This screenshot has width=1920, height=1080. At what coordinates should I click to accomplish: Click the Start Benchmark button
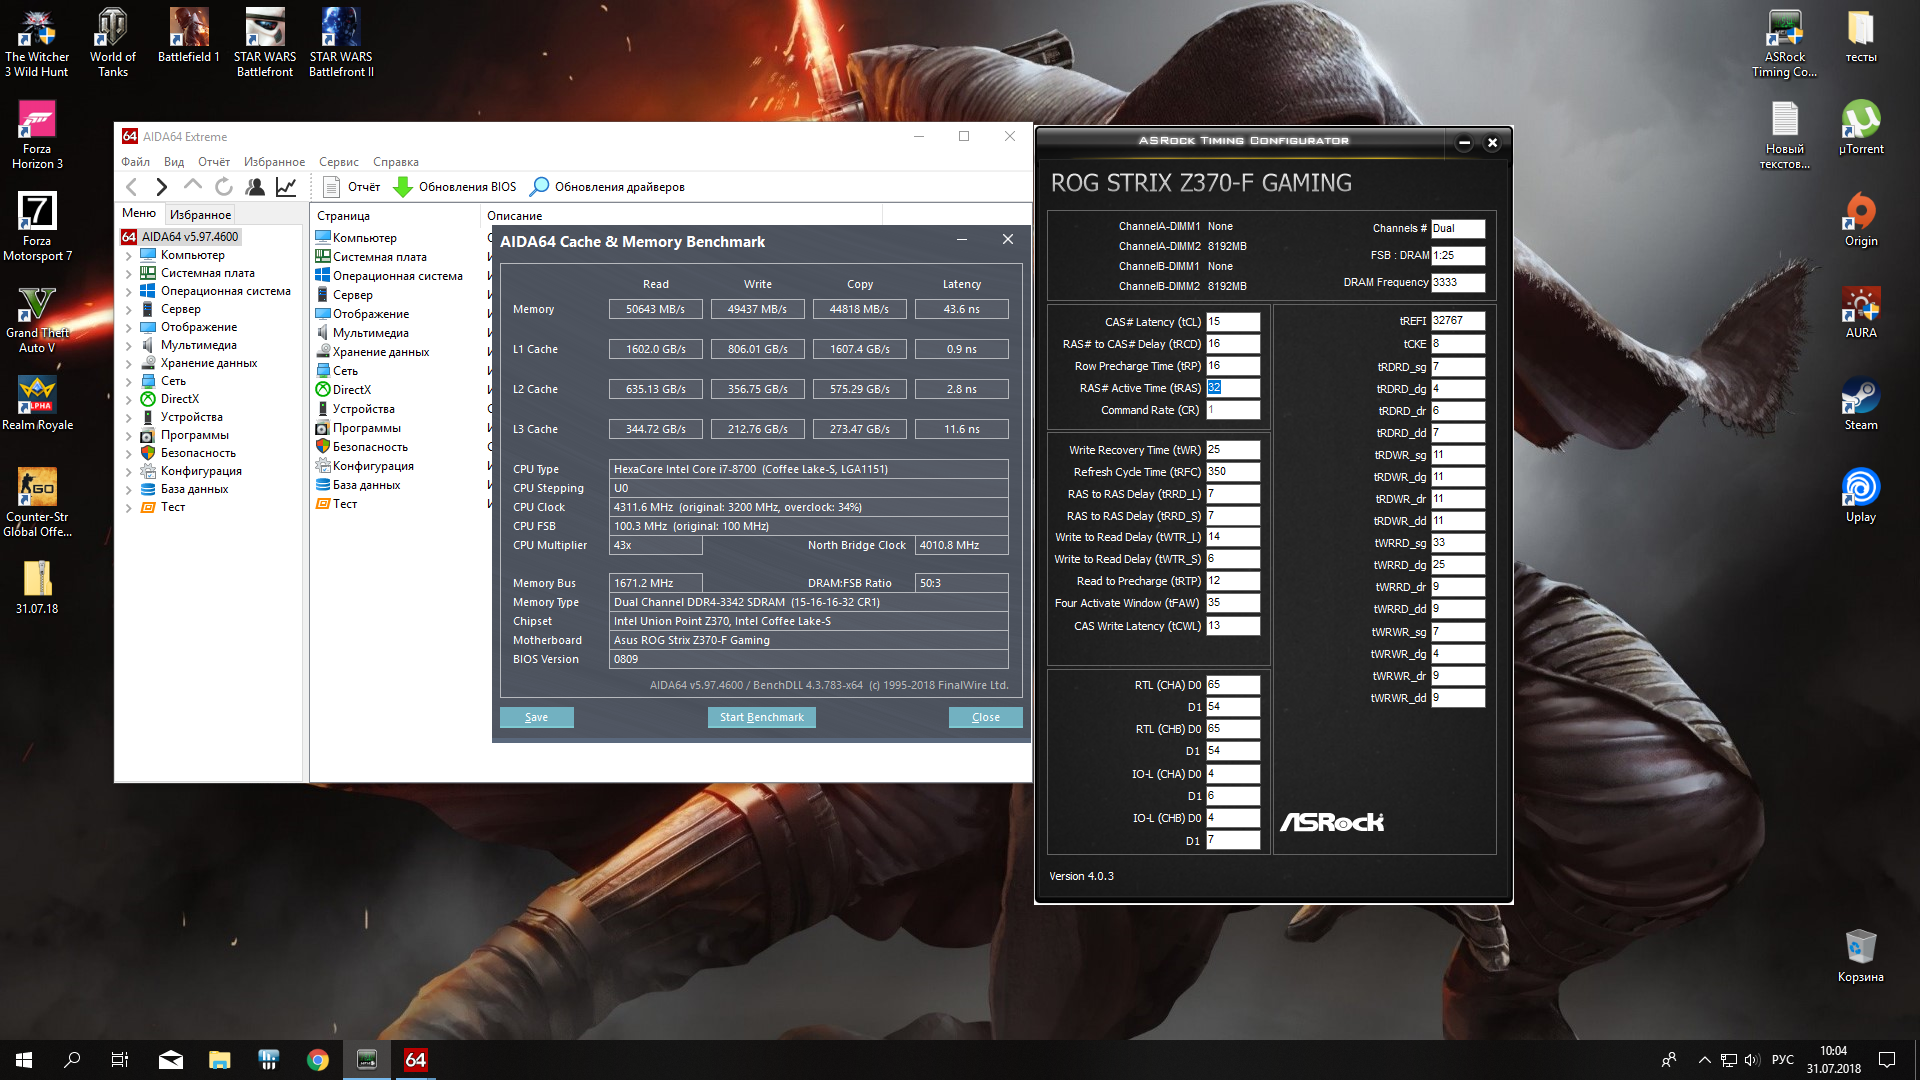point(761,717)
